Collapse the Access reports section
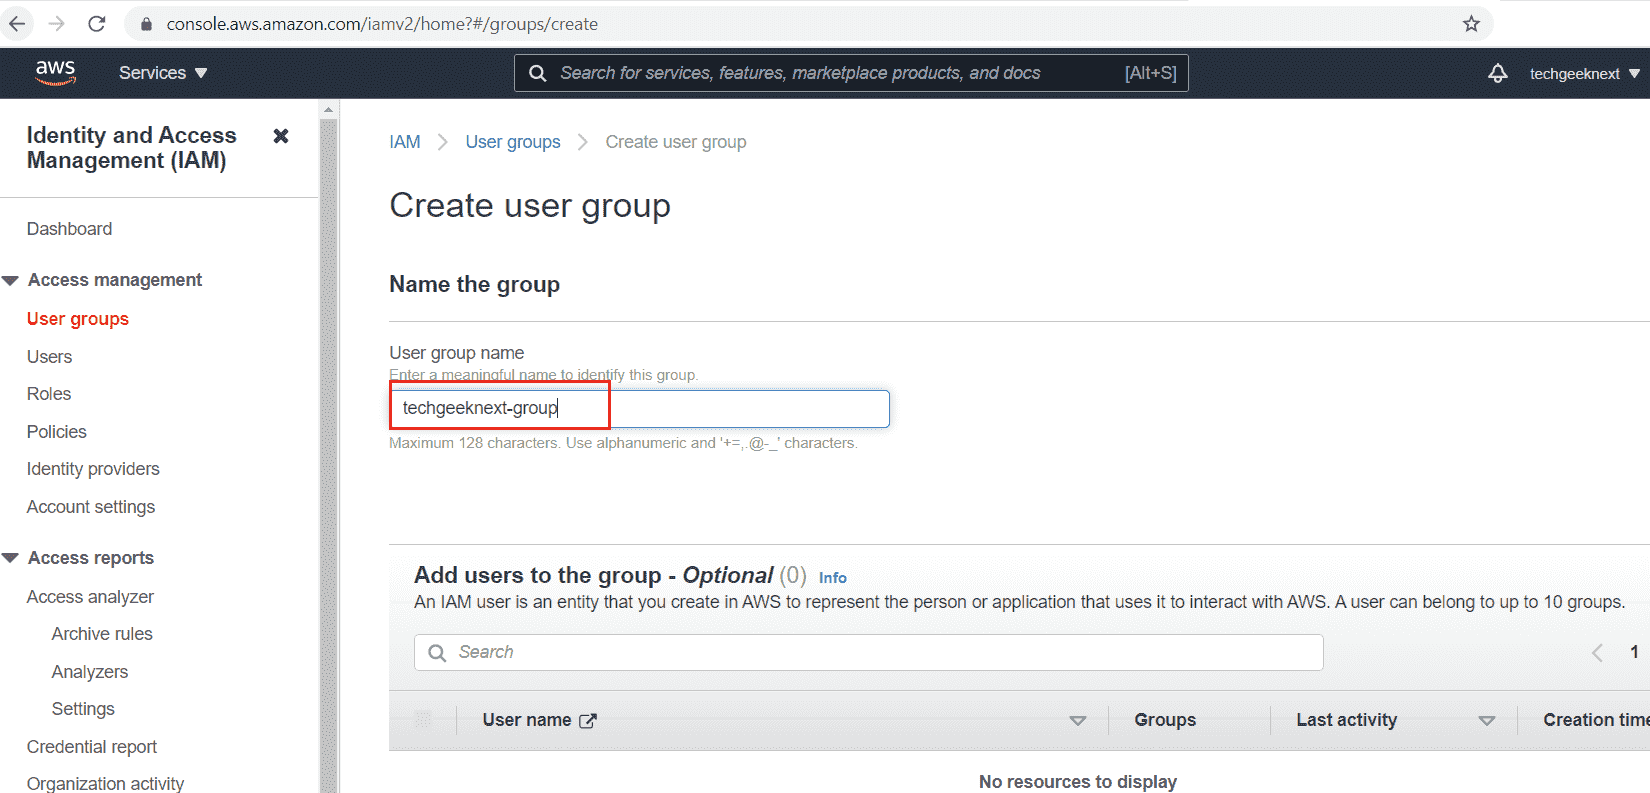The height and width of the screenshot is (793, 1650). [11, 558]
